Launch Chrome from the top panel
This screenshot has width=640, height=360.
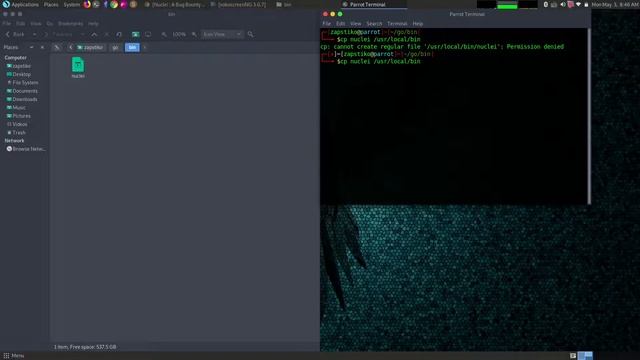point(114,4)
